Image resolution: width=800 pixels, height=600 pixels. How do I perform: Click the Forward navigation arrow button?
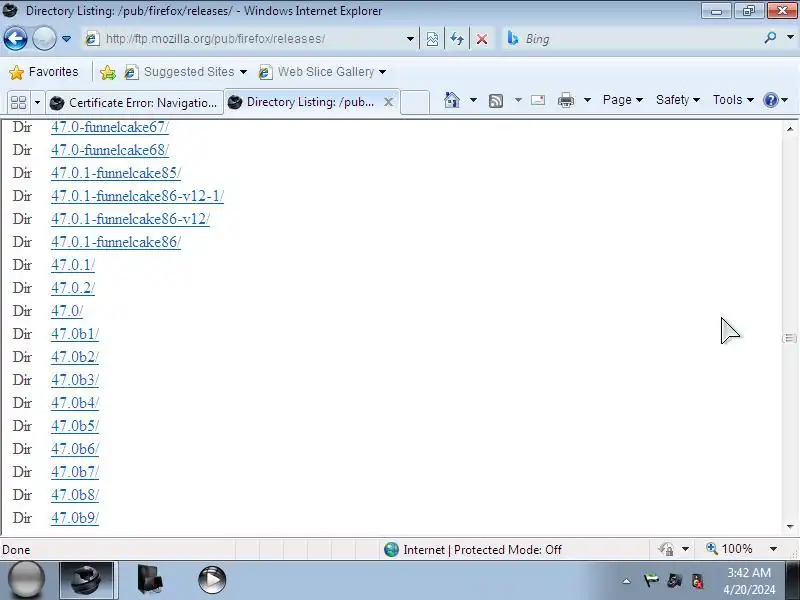(x=44, y=39)
